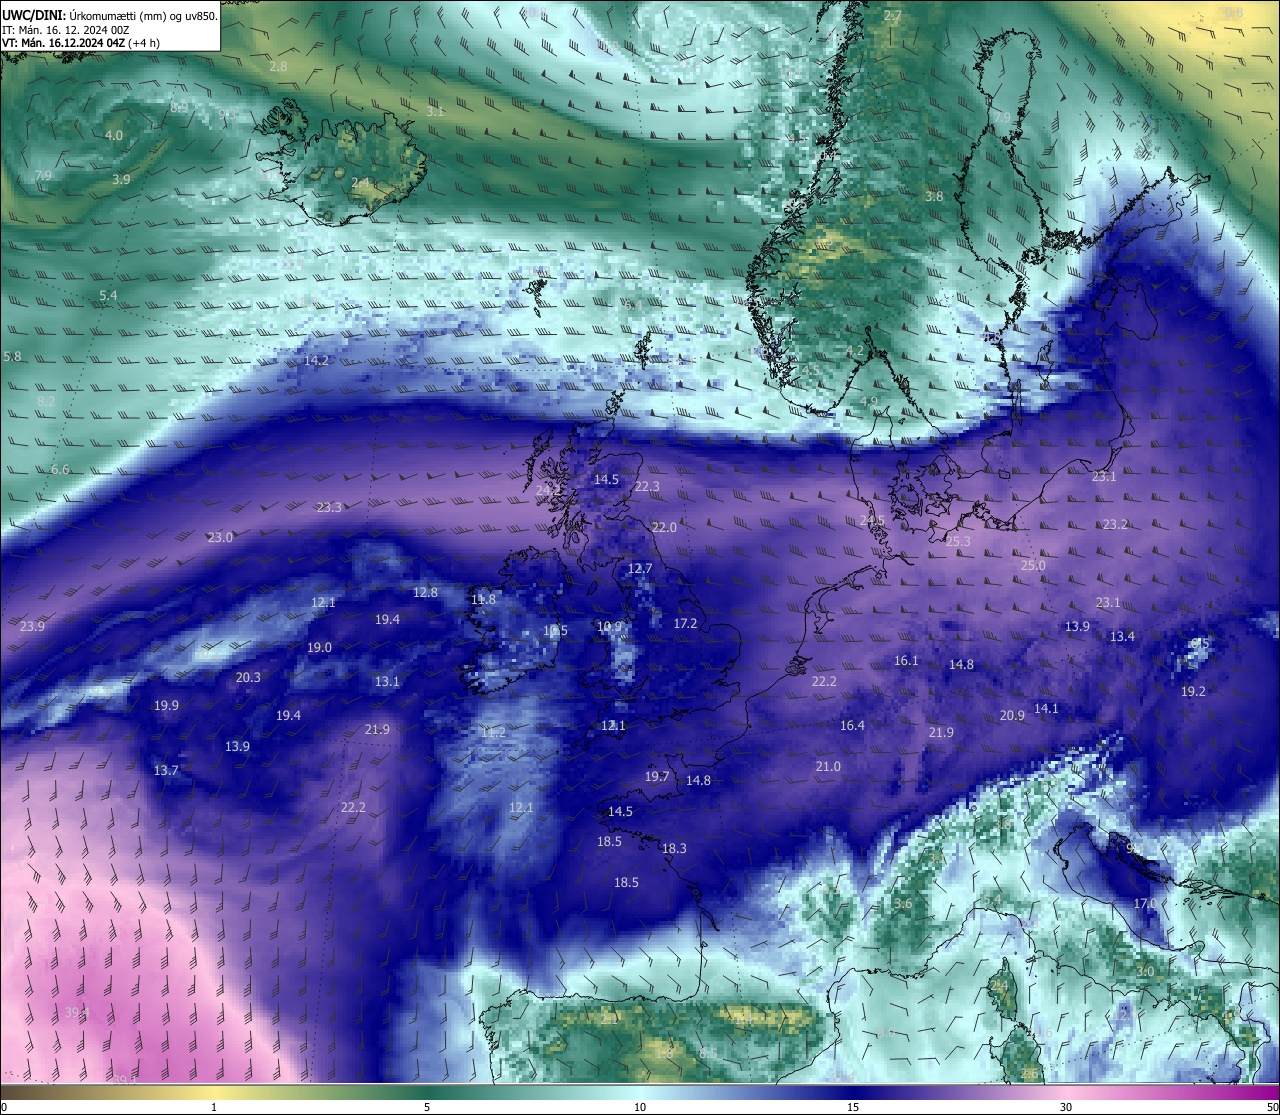Select the "4.0" value label
The width and height of the screenshot is (1280, 1115).
[114, 135]
